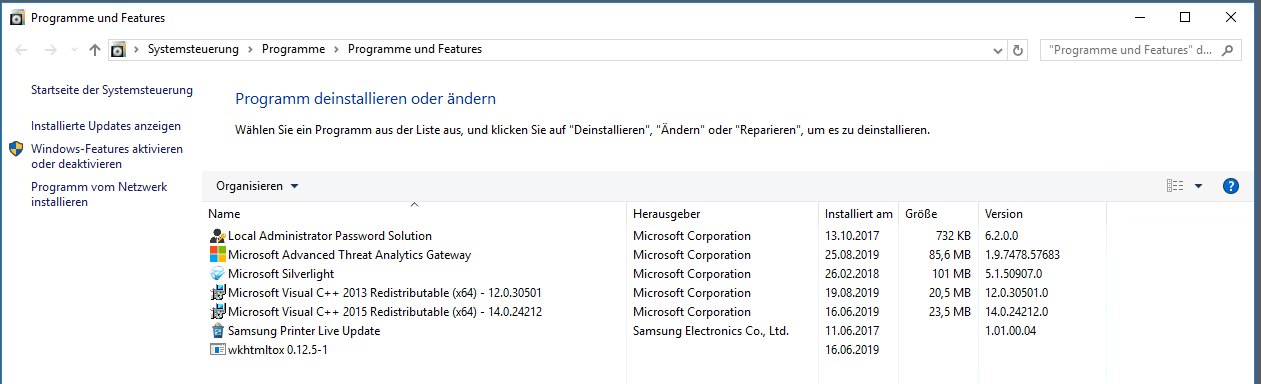
Task: Go up one level with Up arrow
Action: [x=95, y=49]
